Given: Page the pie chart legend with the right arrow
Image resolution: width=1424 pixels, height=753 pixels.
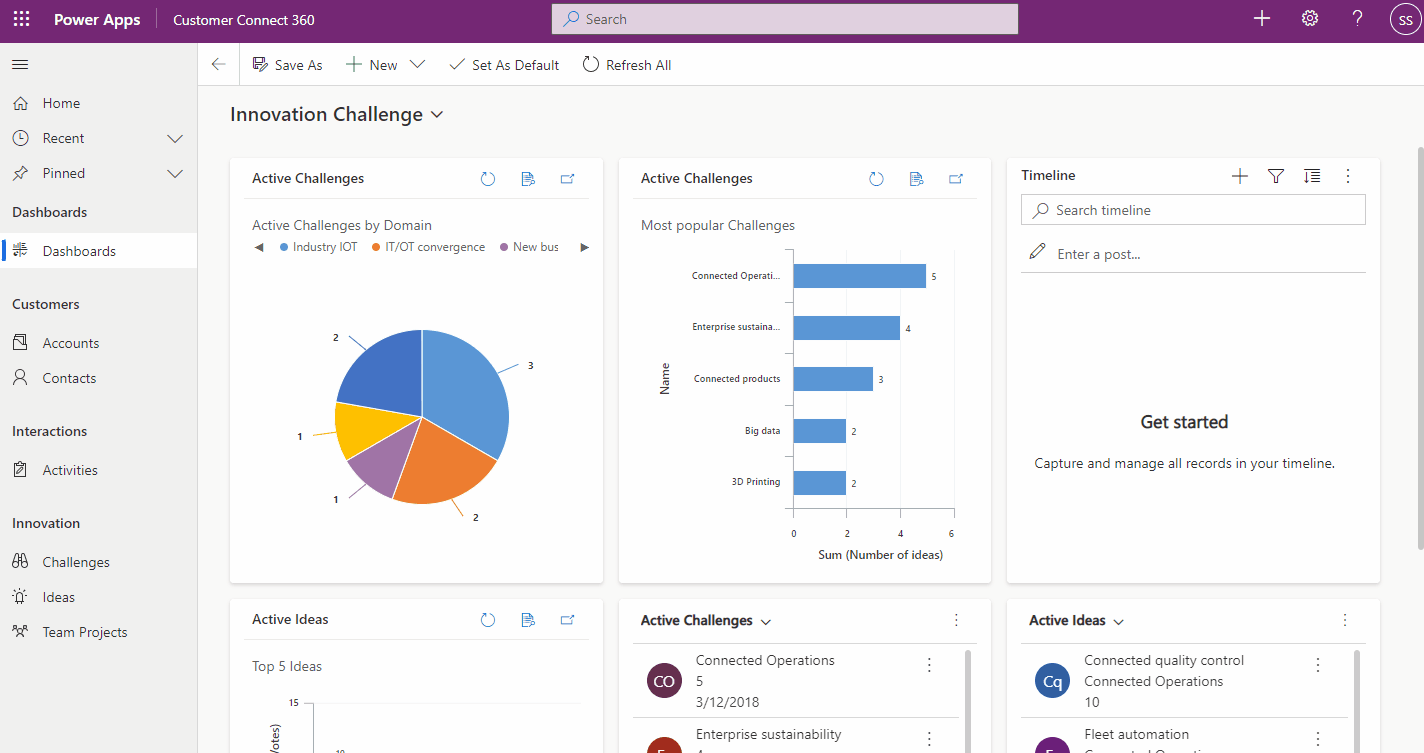Looking at the screenshot, I should [584, 246].
